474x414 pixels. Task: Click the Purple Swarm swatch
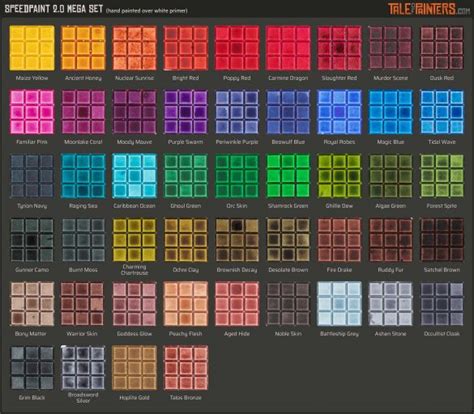(x=186, y=112)
